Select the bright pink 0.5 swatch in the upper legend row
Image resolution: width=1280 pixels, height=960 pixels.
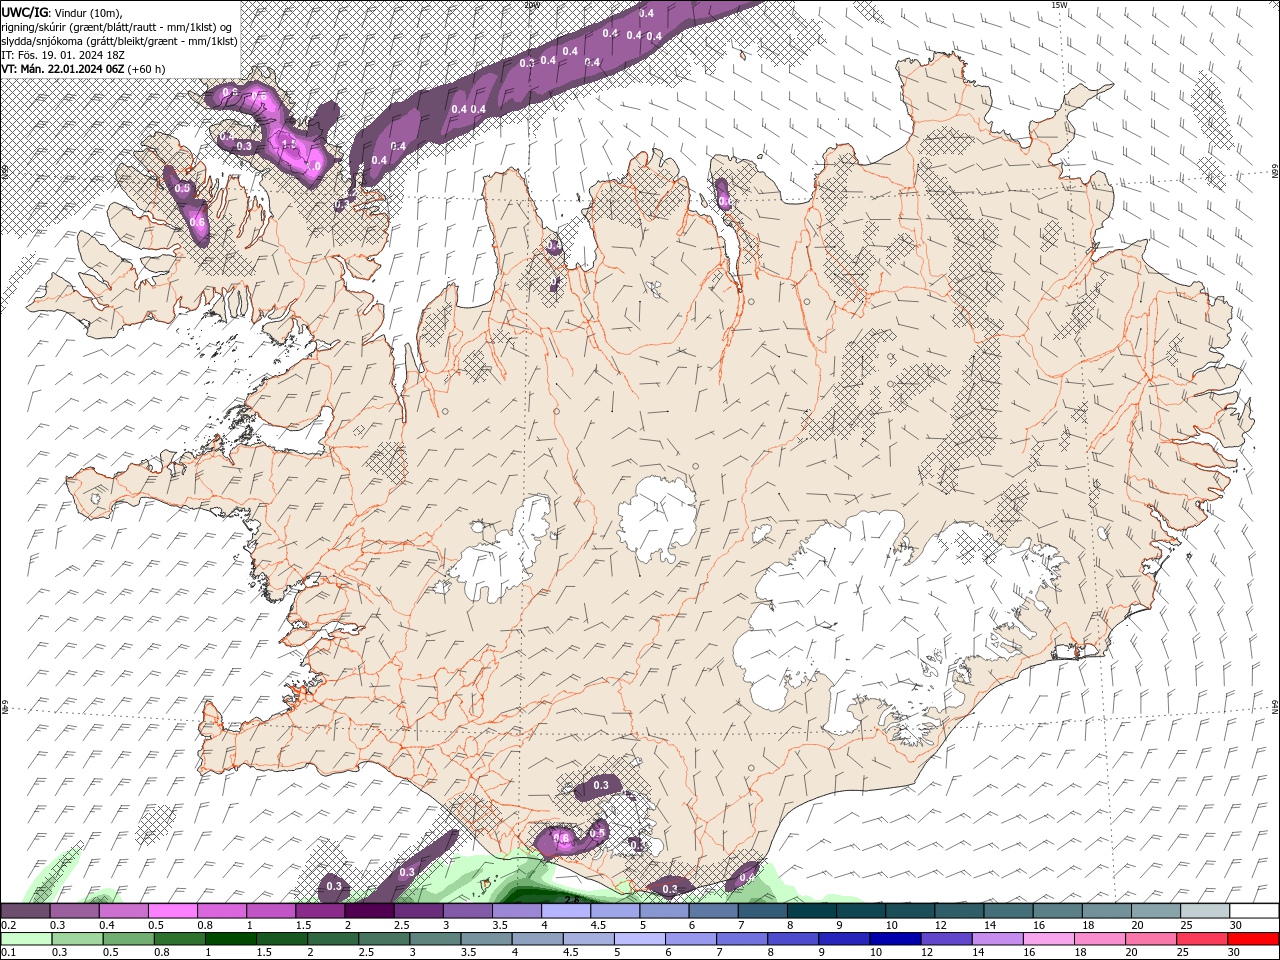(x=172, y=911)
